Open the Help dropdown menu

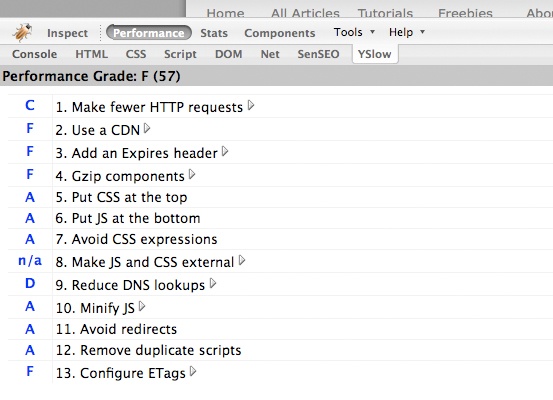(x=407, y=32)
